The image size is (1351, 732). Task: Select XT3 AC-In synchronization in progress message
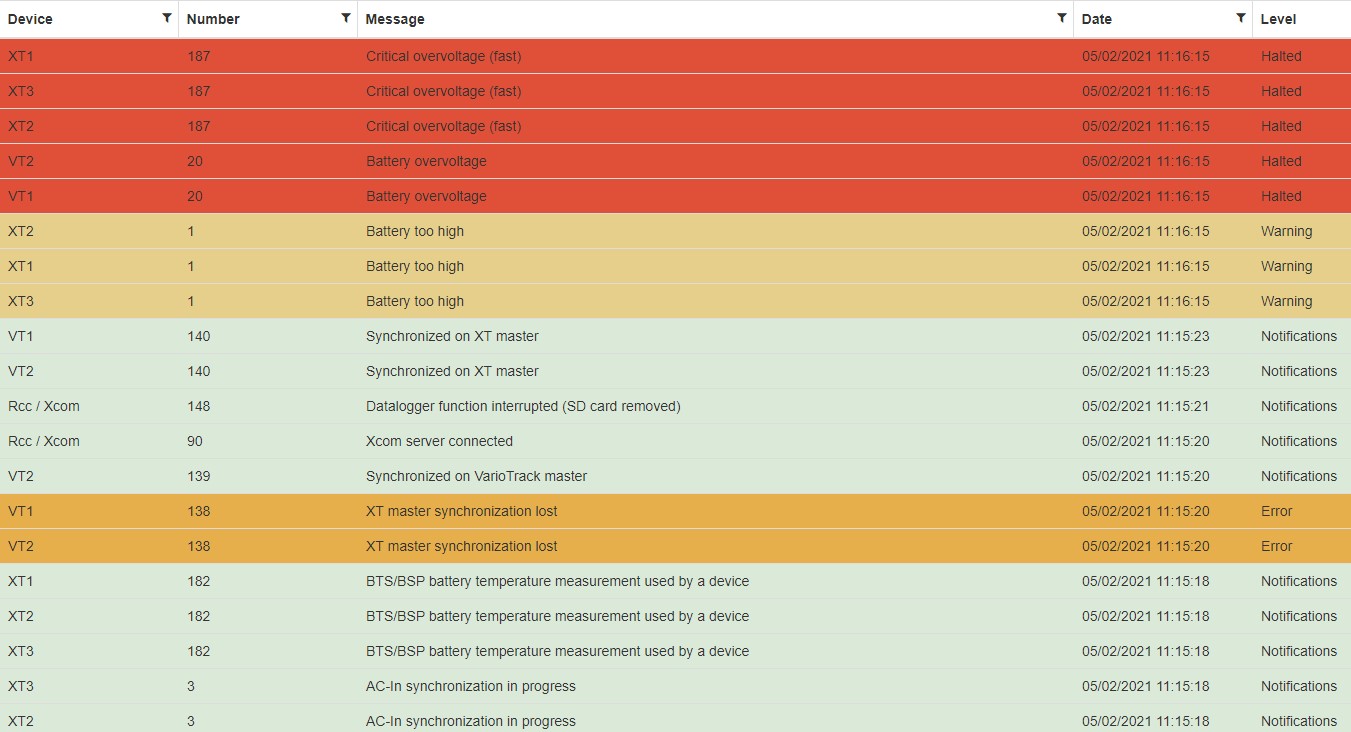[x=470, y=686]
